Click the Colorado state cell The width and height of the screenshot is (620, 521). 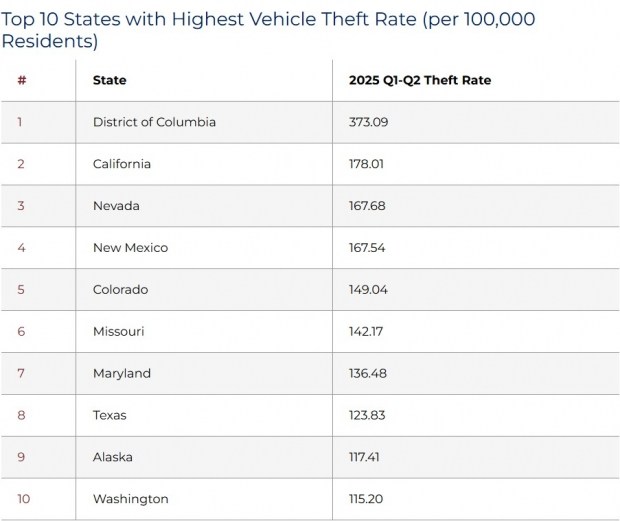tap(120, 290)
